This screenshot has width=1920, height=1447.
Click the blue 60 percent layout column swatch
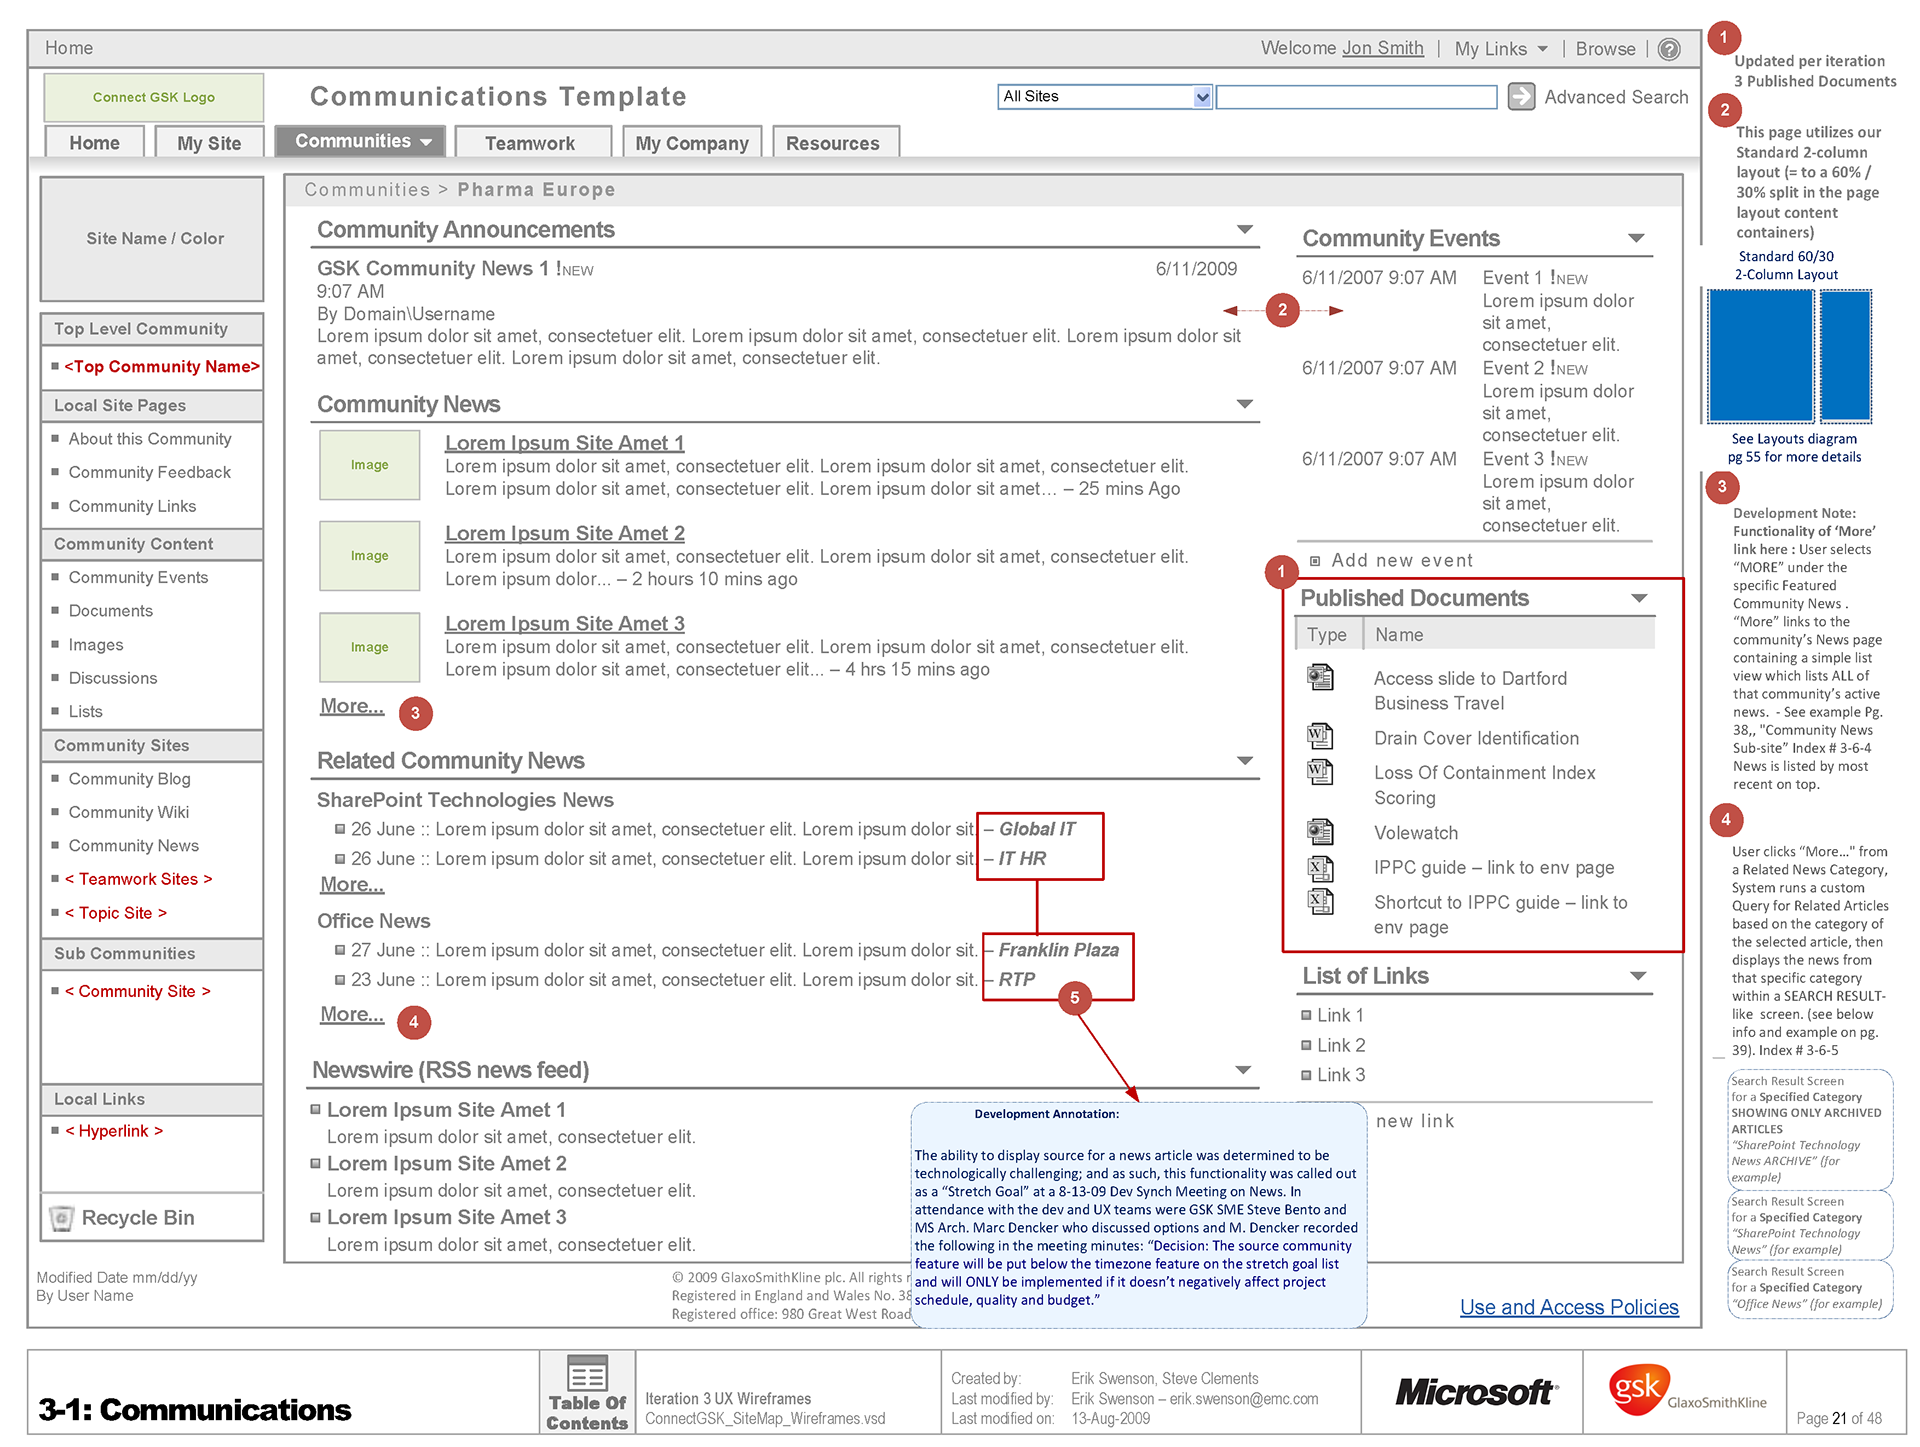tap(1759, 355)
